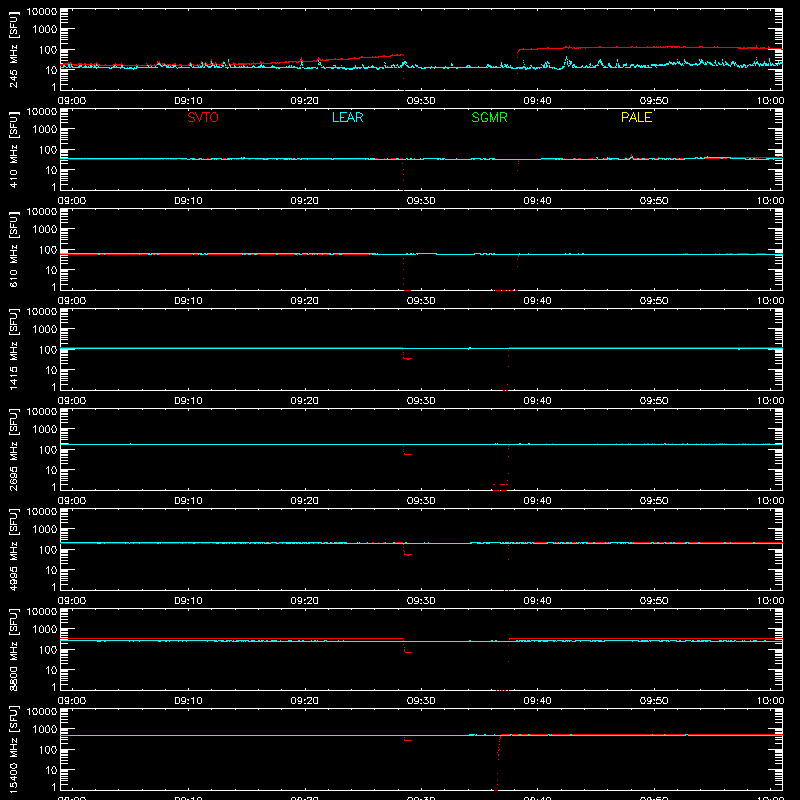800x800 pixels.
Task: Click the cyan LEAR legend label
Action: tap(347, 117)
